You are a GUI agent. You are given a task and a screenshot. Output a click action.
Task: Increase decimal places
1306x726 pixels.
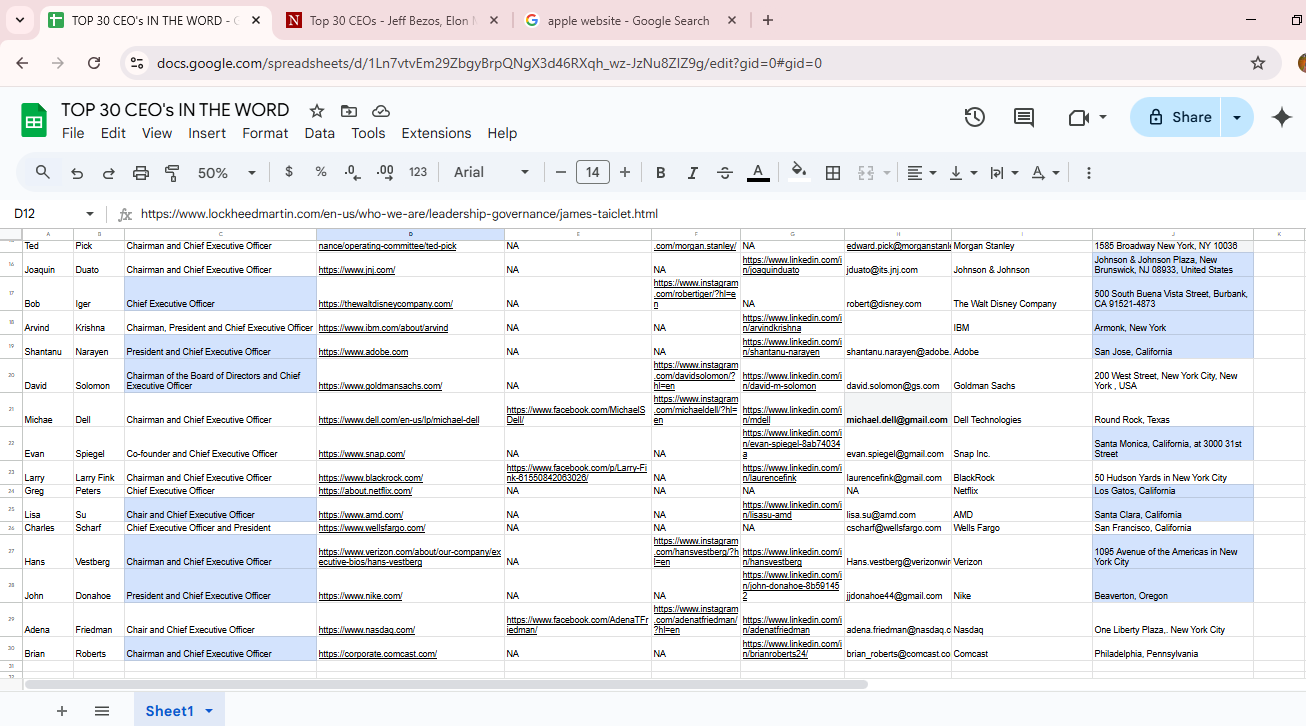(x=385, y=172)
